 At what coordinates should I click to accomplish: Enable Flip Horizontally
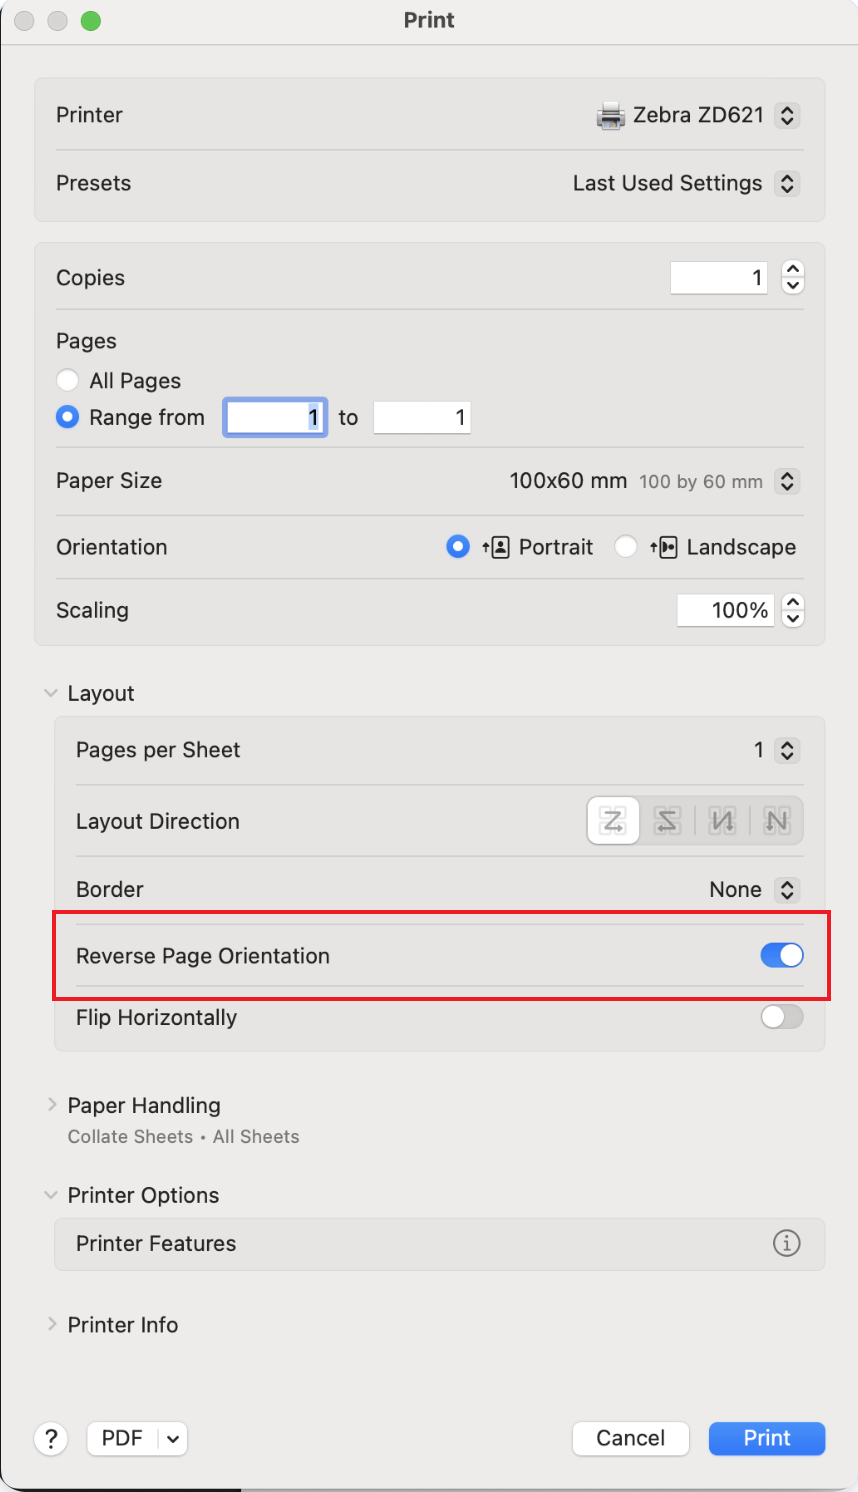[781, 1017]
